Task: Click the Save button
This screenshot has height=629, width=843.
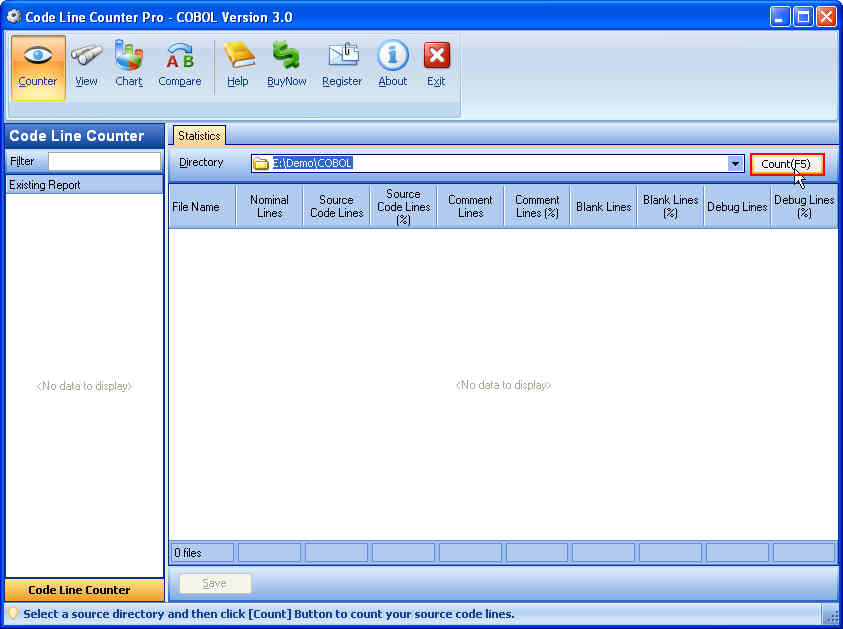Action: pos(214,583)
